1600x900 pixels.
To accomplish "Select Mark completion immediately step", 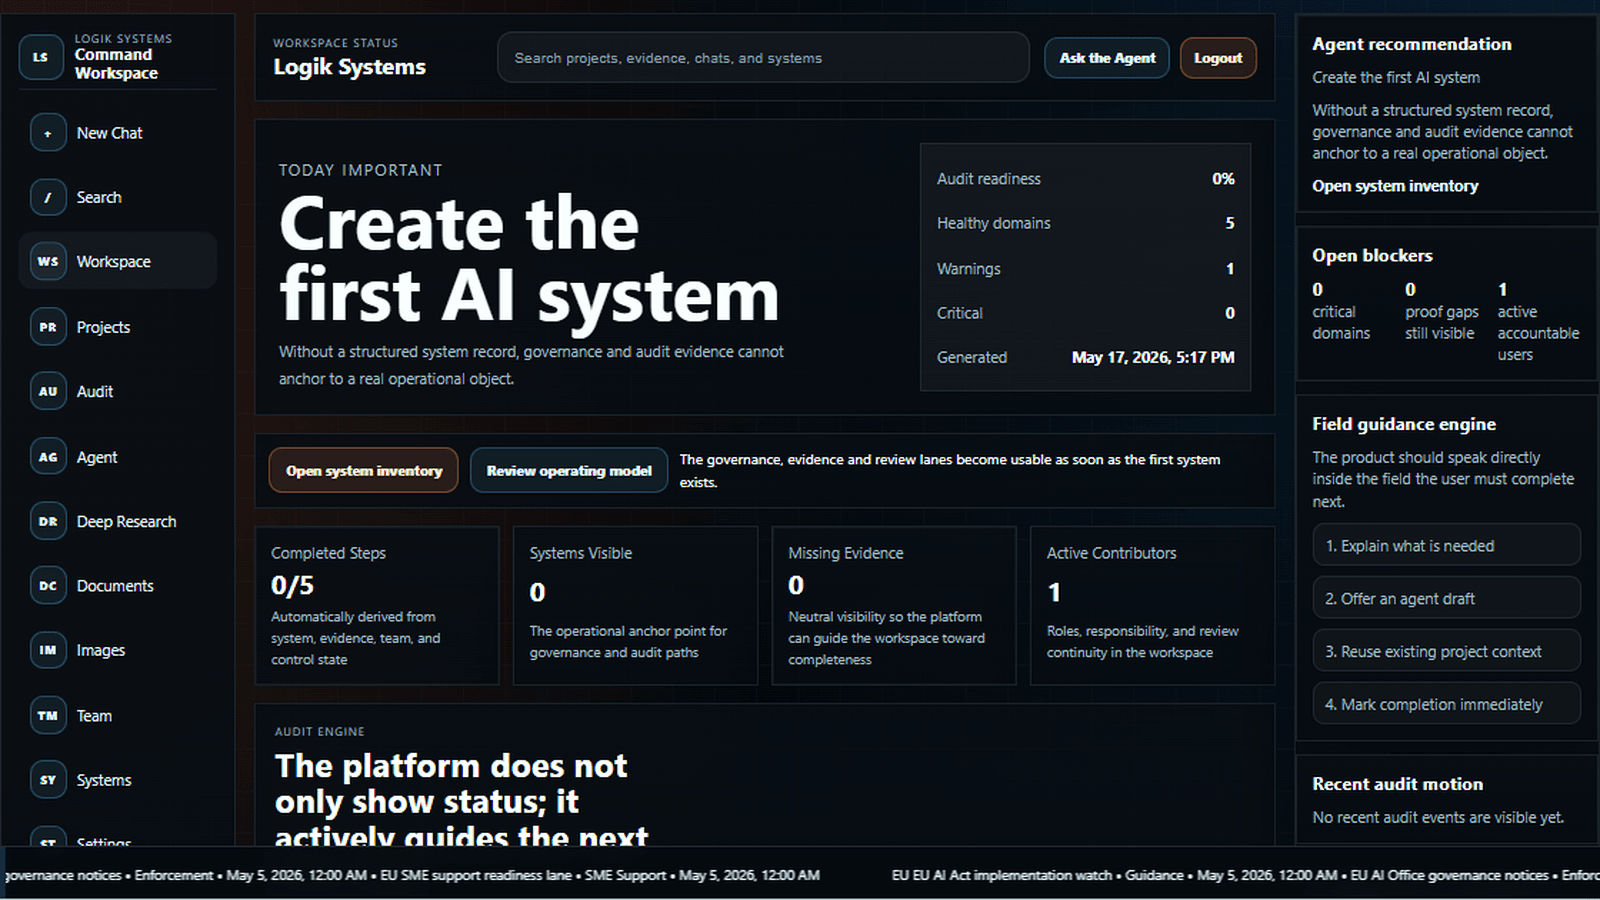I will pyautogui.click(x=1446, y=704).
